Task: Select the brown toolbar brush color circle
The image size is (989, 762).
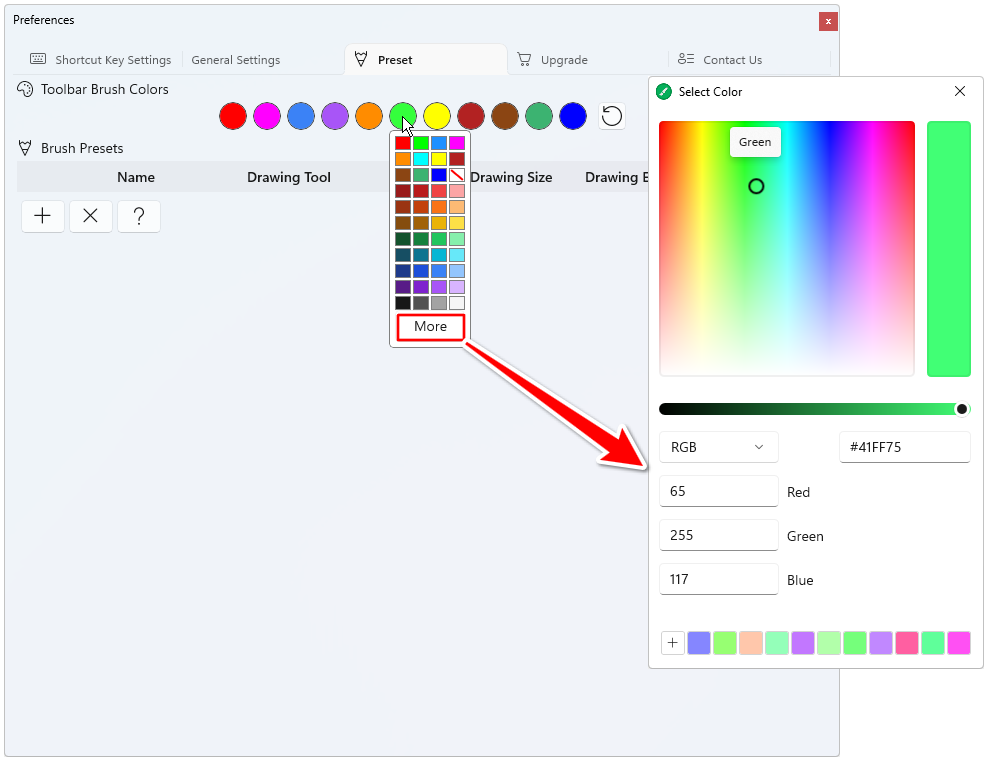Action: coord(505,116)
